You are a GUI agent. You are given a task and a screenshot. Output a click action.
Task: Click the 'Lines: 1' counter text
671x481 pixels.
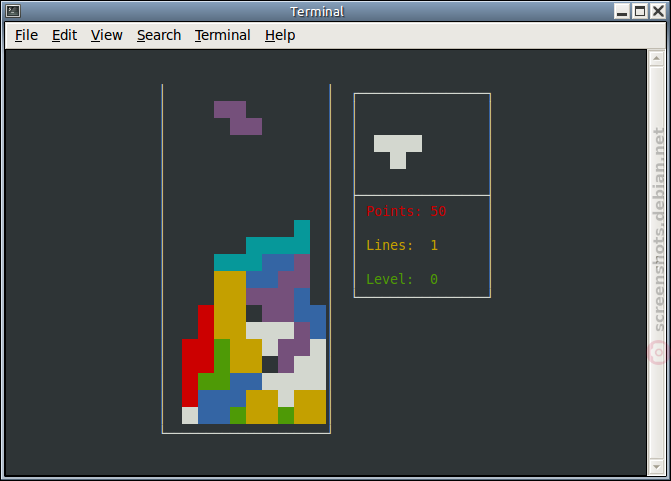click(x=402, y=245)
